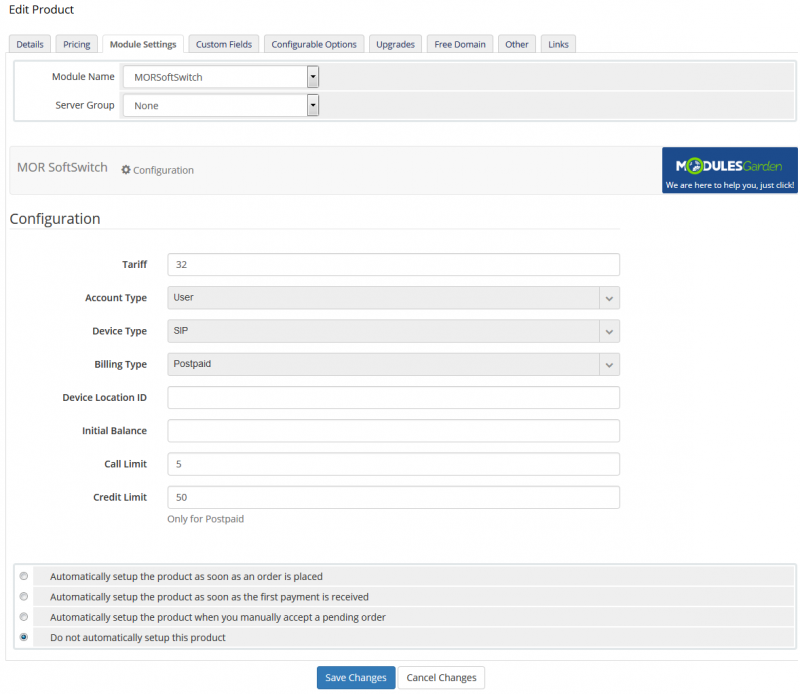Click the ModulesGarden logo banner
Screen dimensions: 800x694
729,170
